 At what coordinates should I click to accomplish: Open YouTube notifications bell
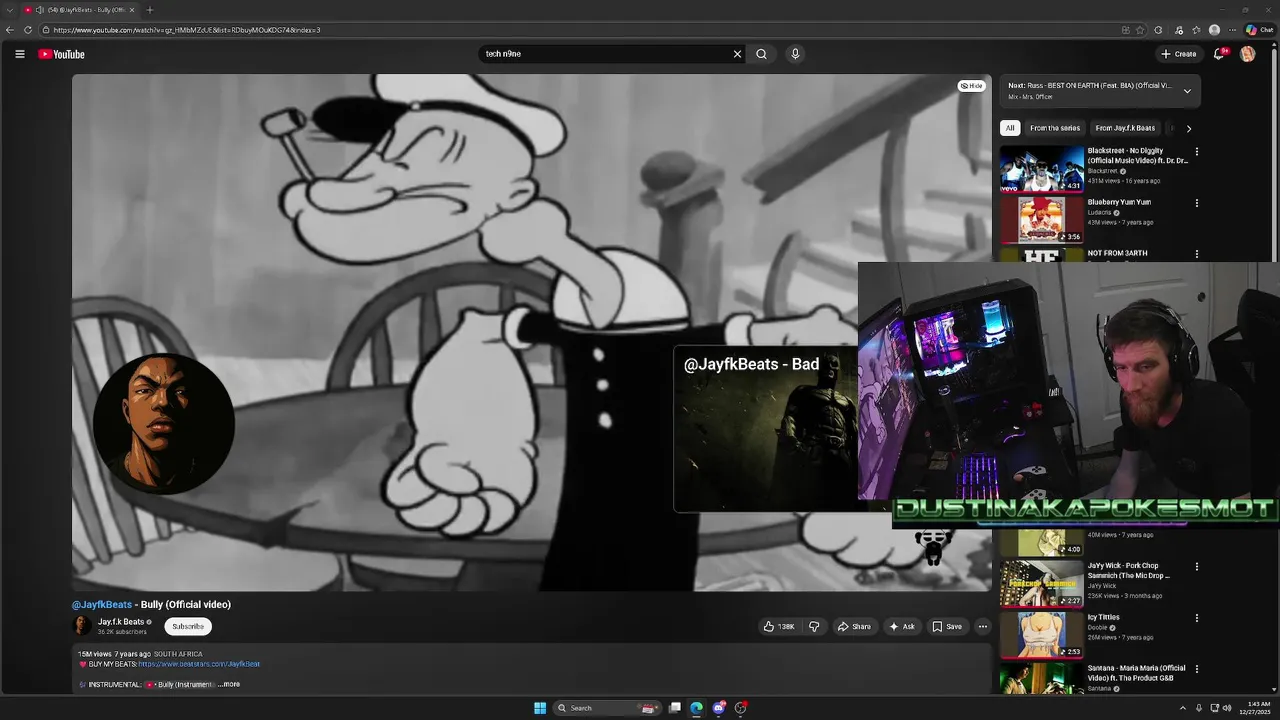pos(1219,54)
